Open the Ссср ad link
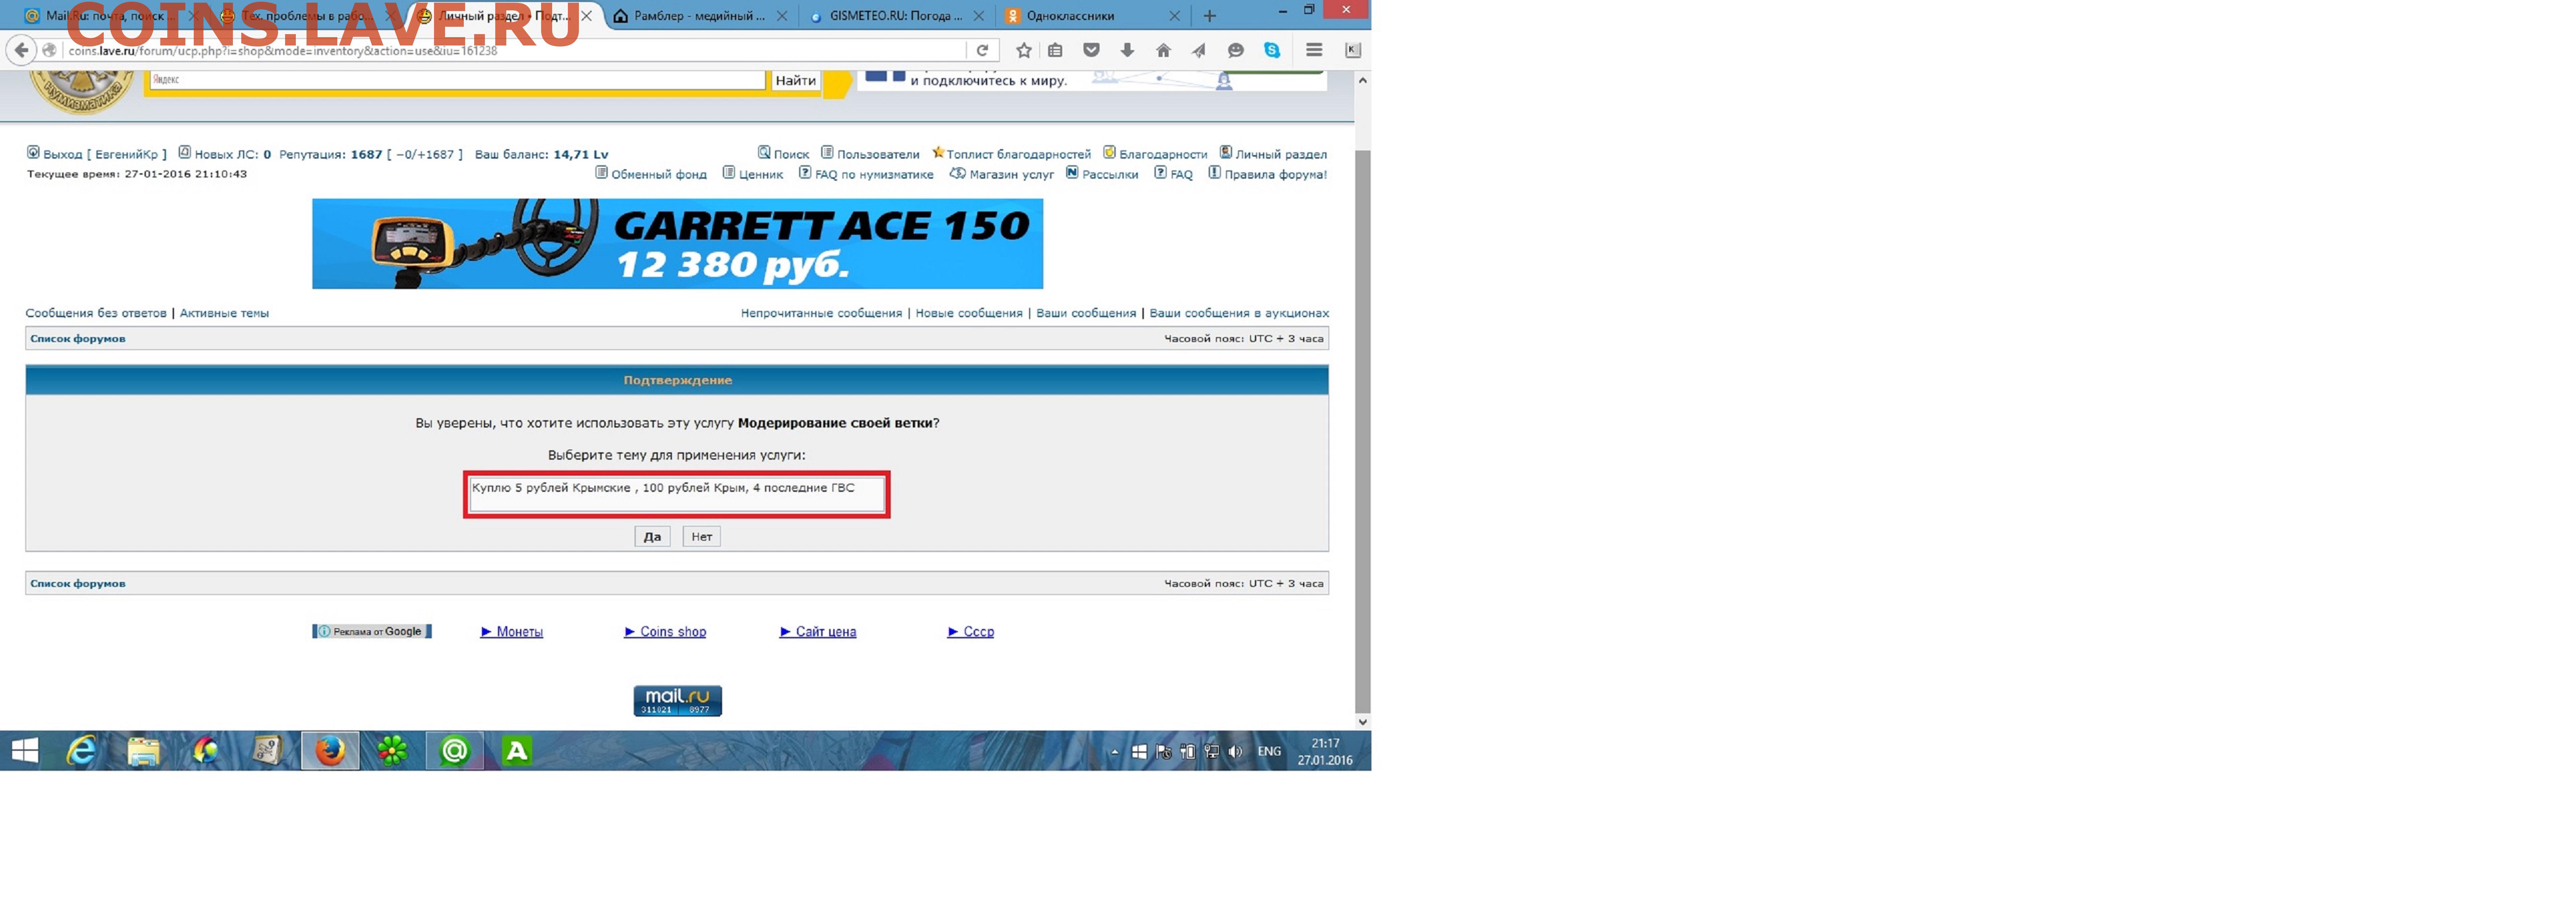This screenshot has width=2576, height=912. 971,632
